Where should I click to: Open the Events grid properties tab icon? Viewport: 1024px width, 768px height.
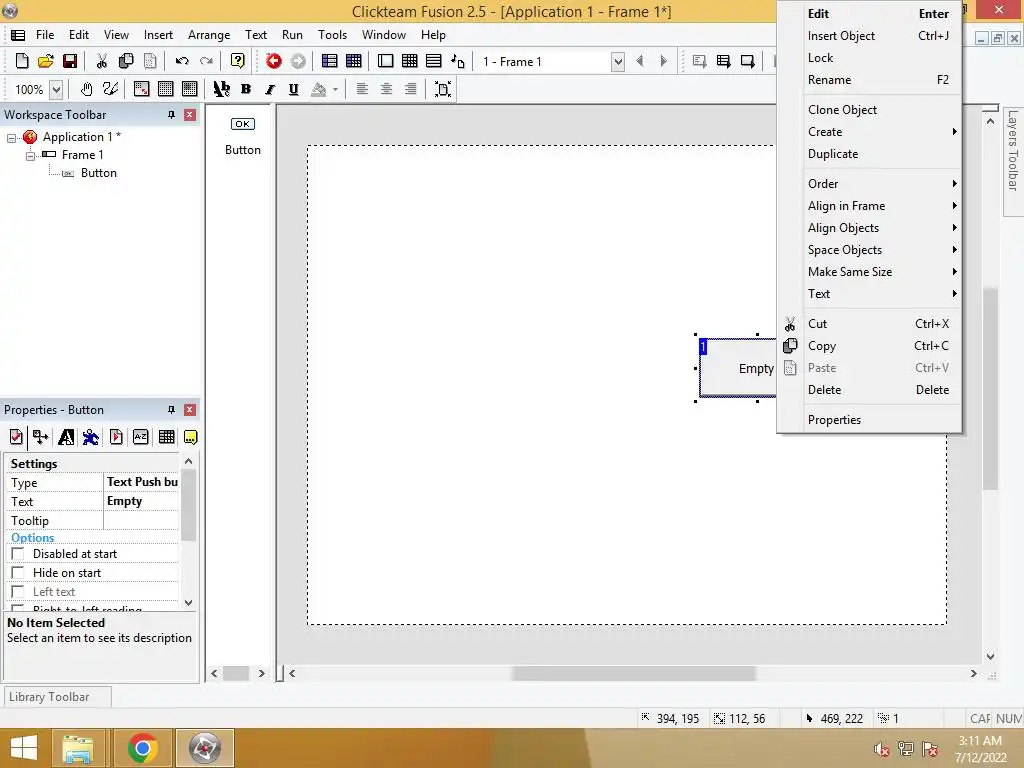(167, 437)
